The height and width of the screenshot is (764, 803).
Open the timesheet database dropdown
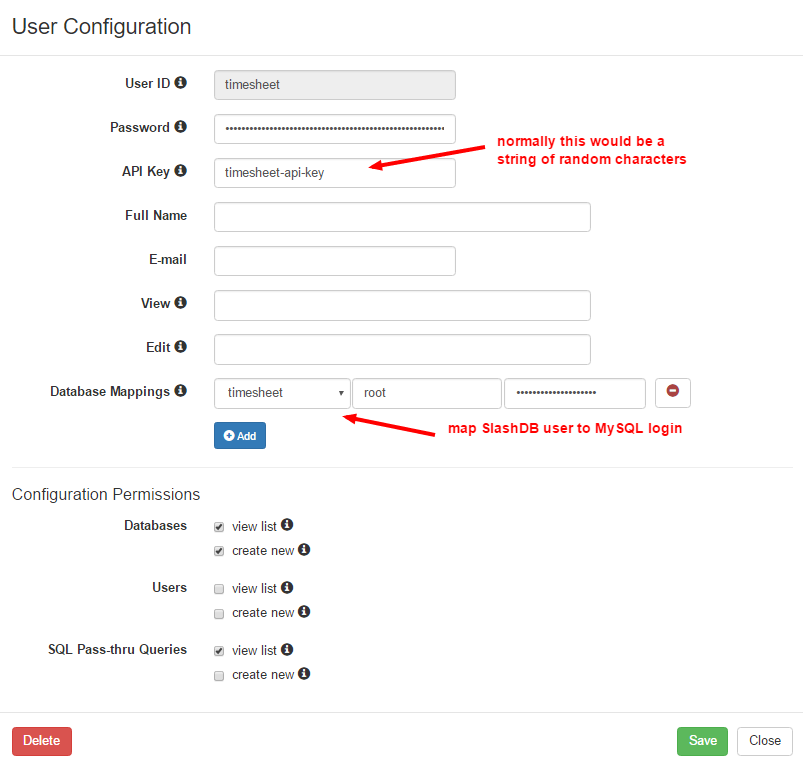click(x=282, y=393)
